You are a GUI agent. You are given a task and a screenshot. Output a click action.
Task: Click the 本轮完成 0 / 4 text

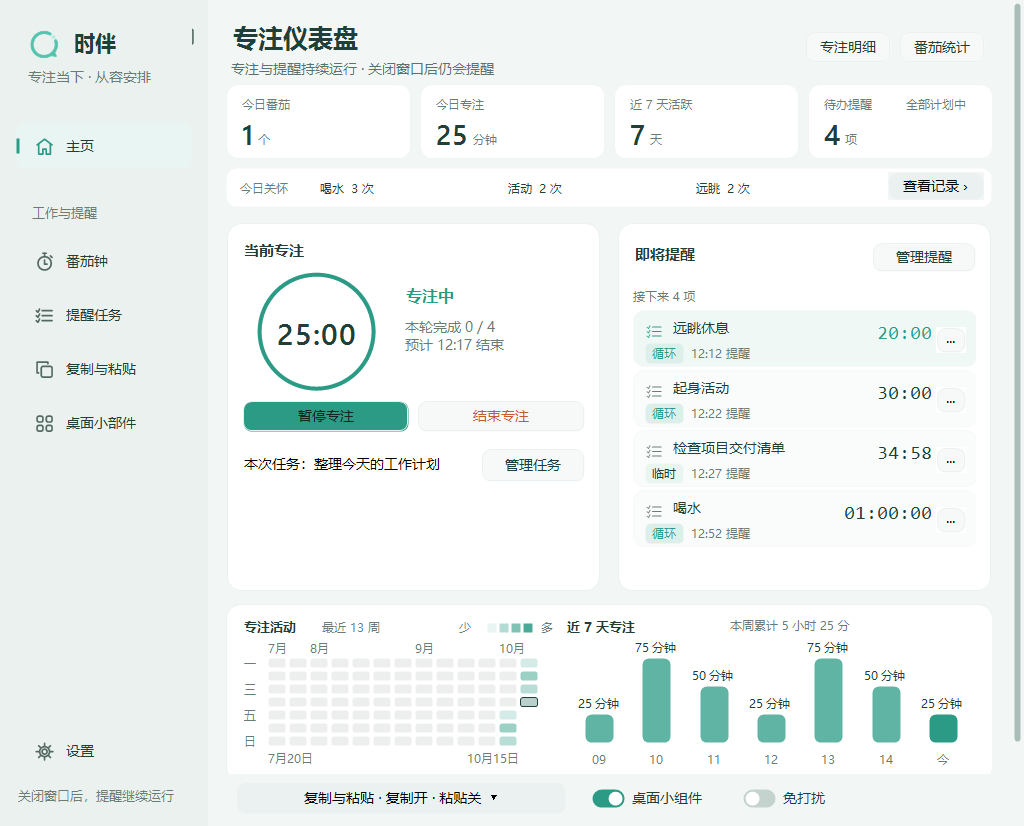pos(450,326)
